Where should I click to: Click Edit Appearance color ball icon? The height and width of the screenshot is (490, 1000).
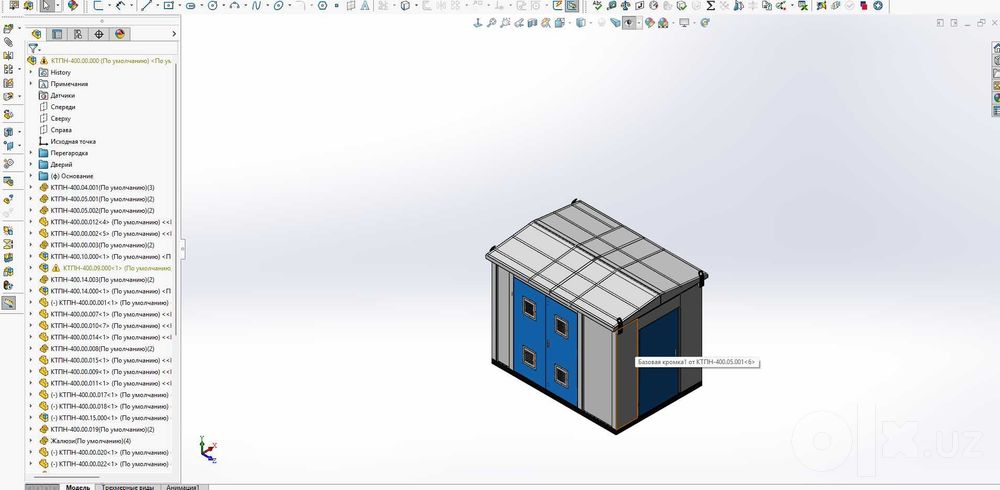[x=649, y=23]
